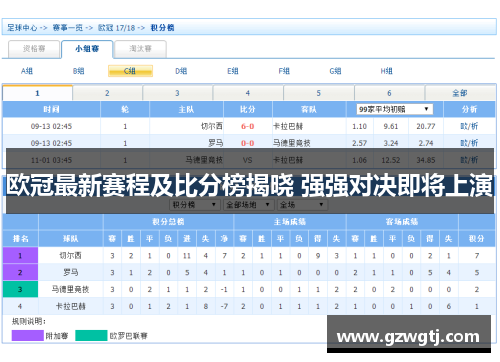Switch to the 淘汰赛 tab
The height and width of the screenshot is (362, 500).
point(140,49)
